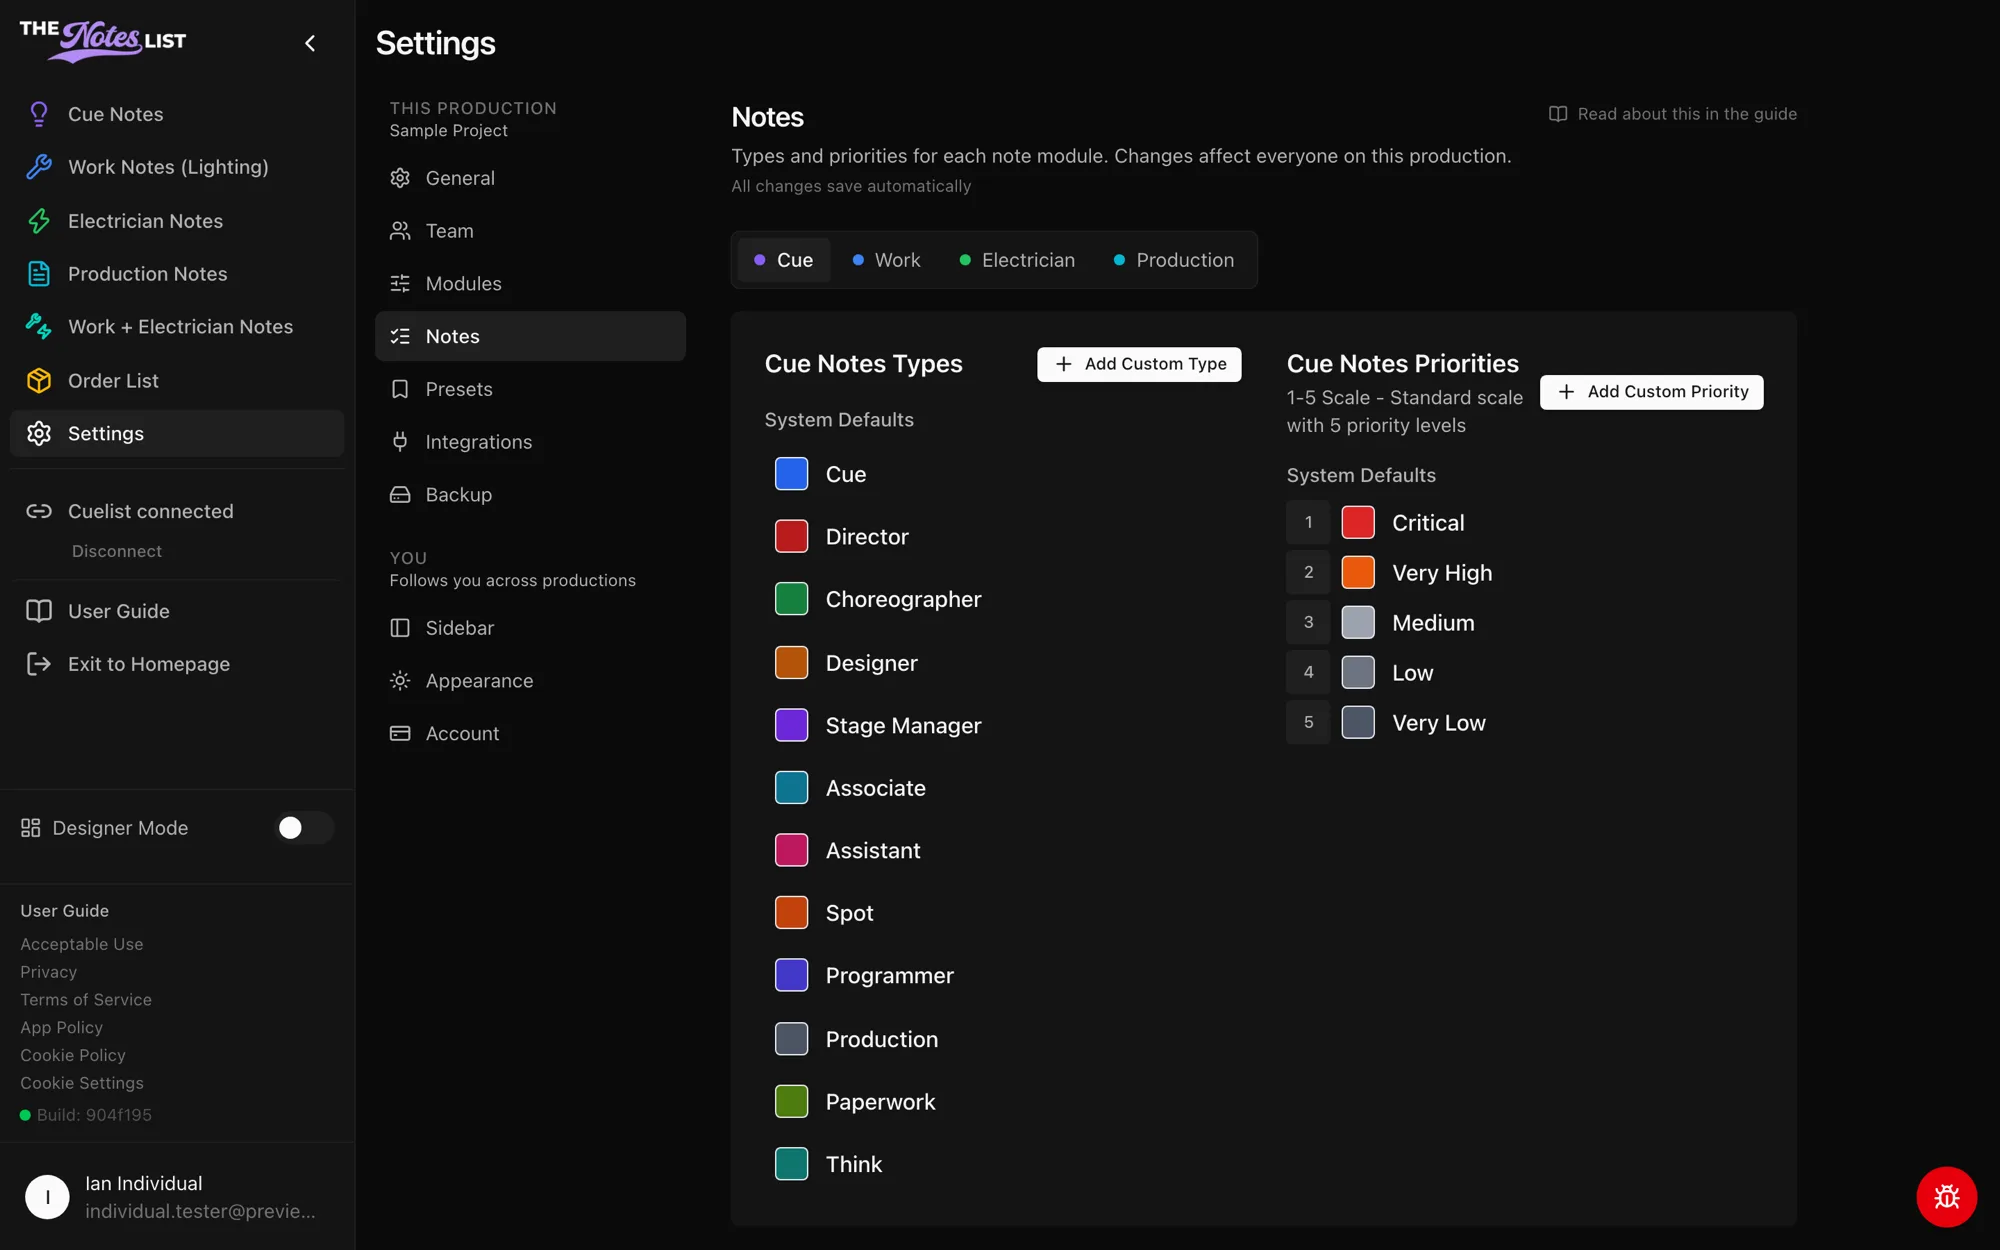Image resolution: width=2000 pixels, height=1250 pixels.
Task: Click the Ian Individual user avatar
Action: [x=47, y=1197]
